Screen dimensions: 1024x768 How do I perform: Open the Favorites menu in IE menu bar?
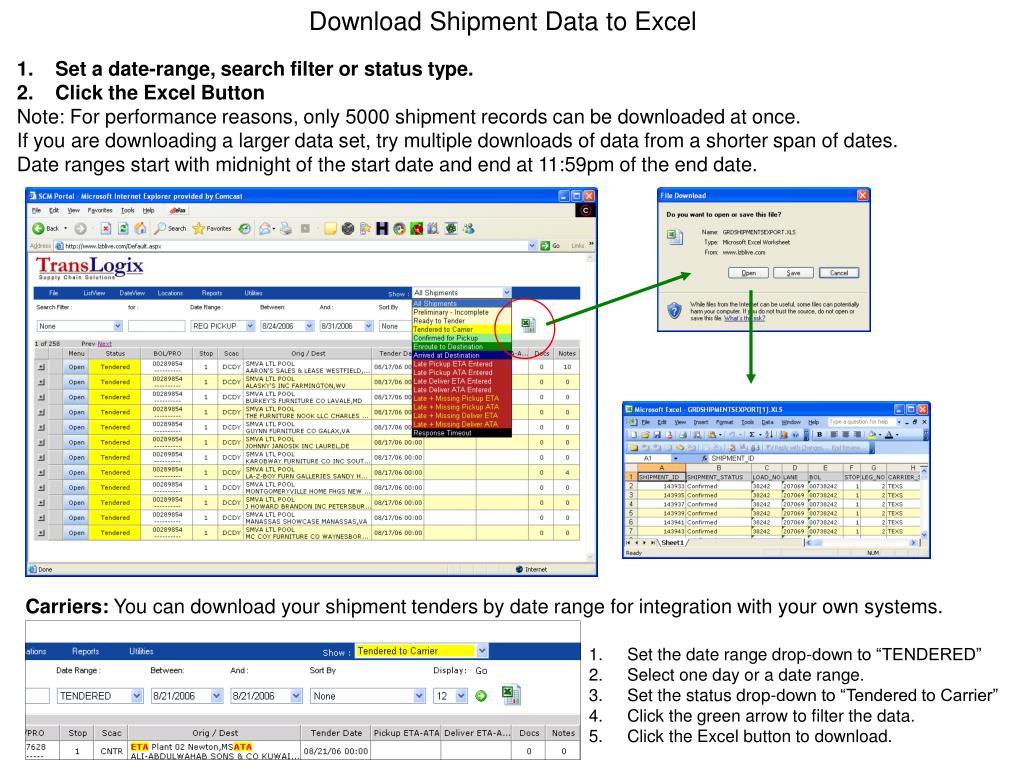[x=100, y=210]
